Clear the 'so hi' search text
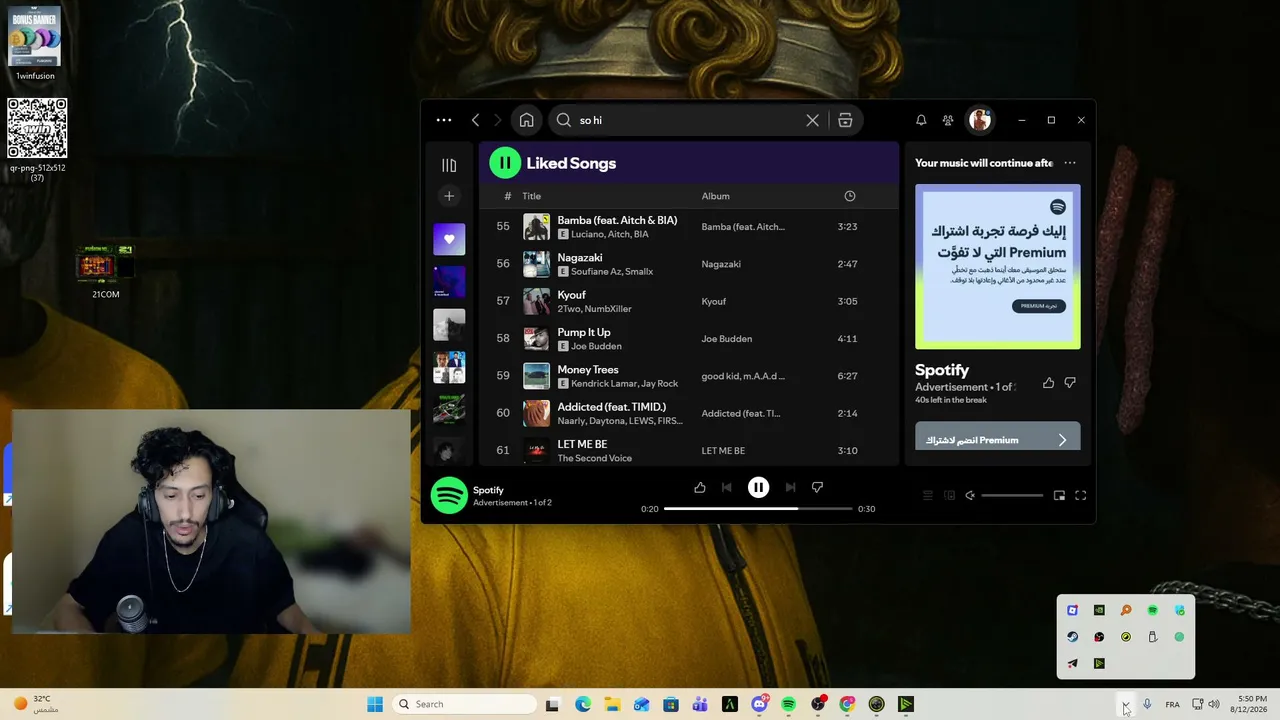This screenshot has width=1280, height=720. pos(812,120)
